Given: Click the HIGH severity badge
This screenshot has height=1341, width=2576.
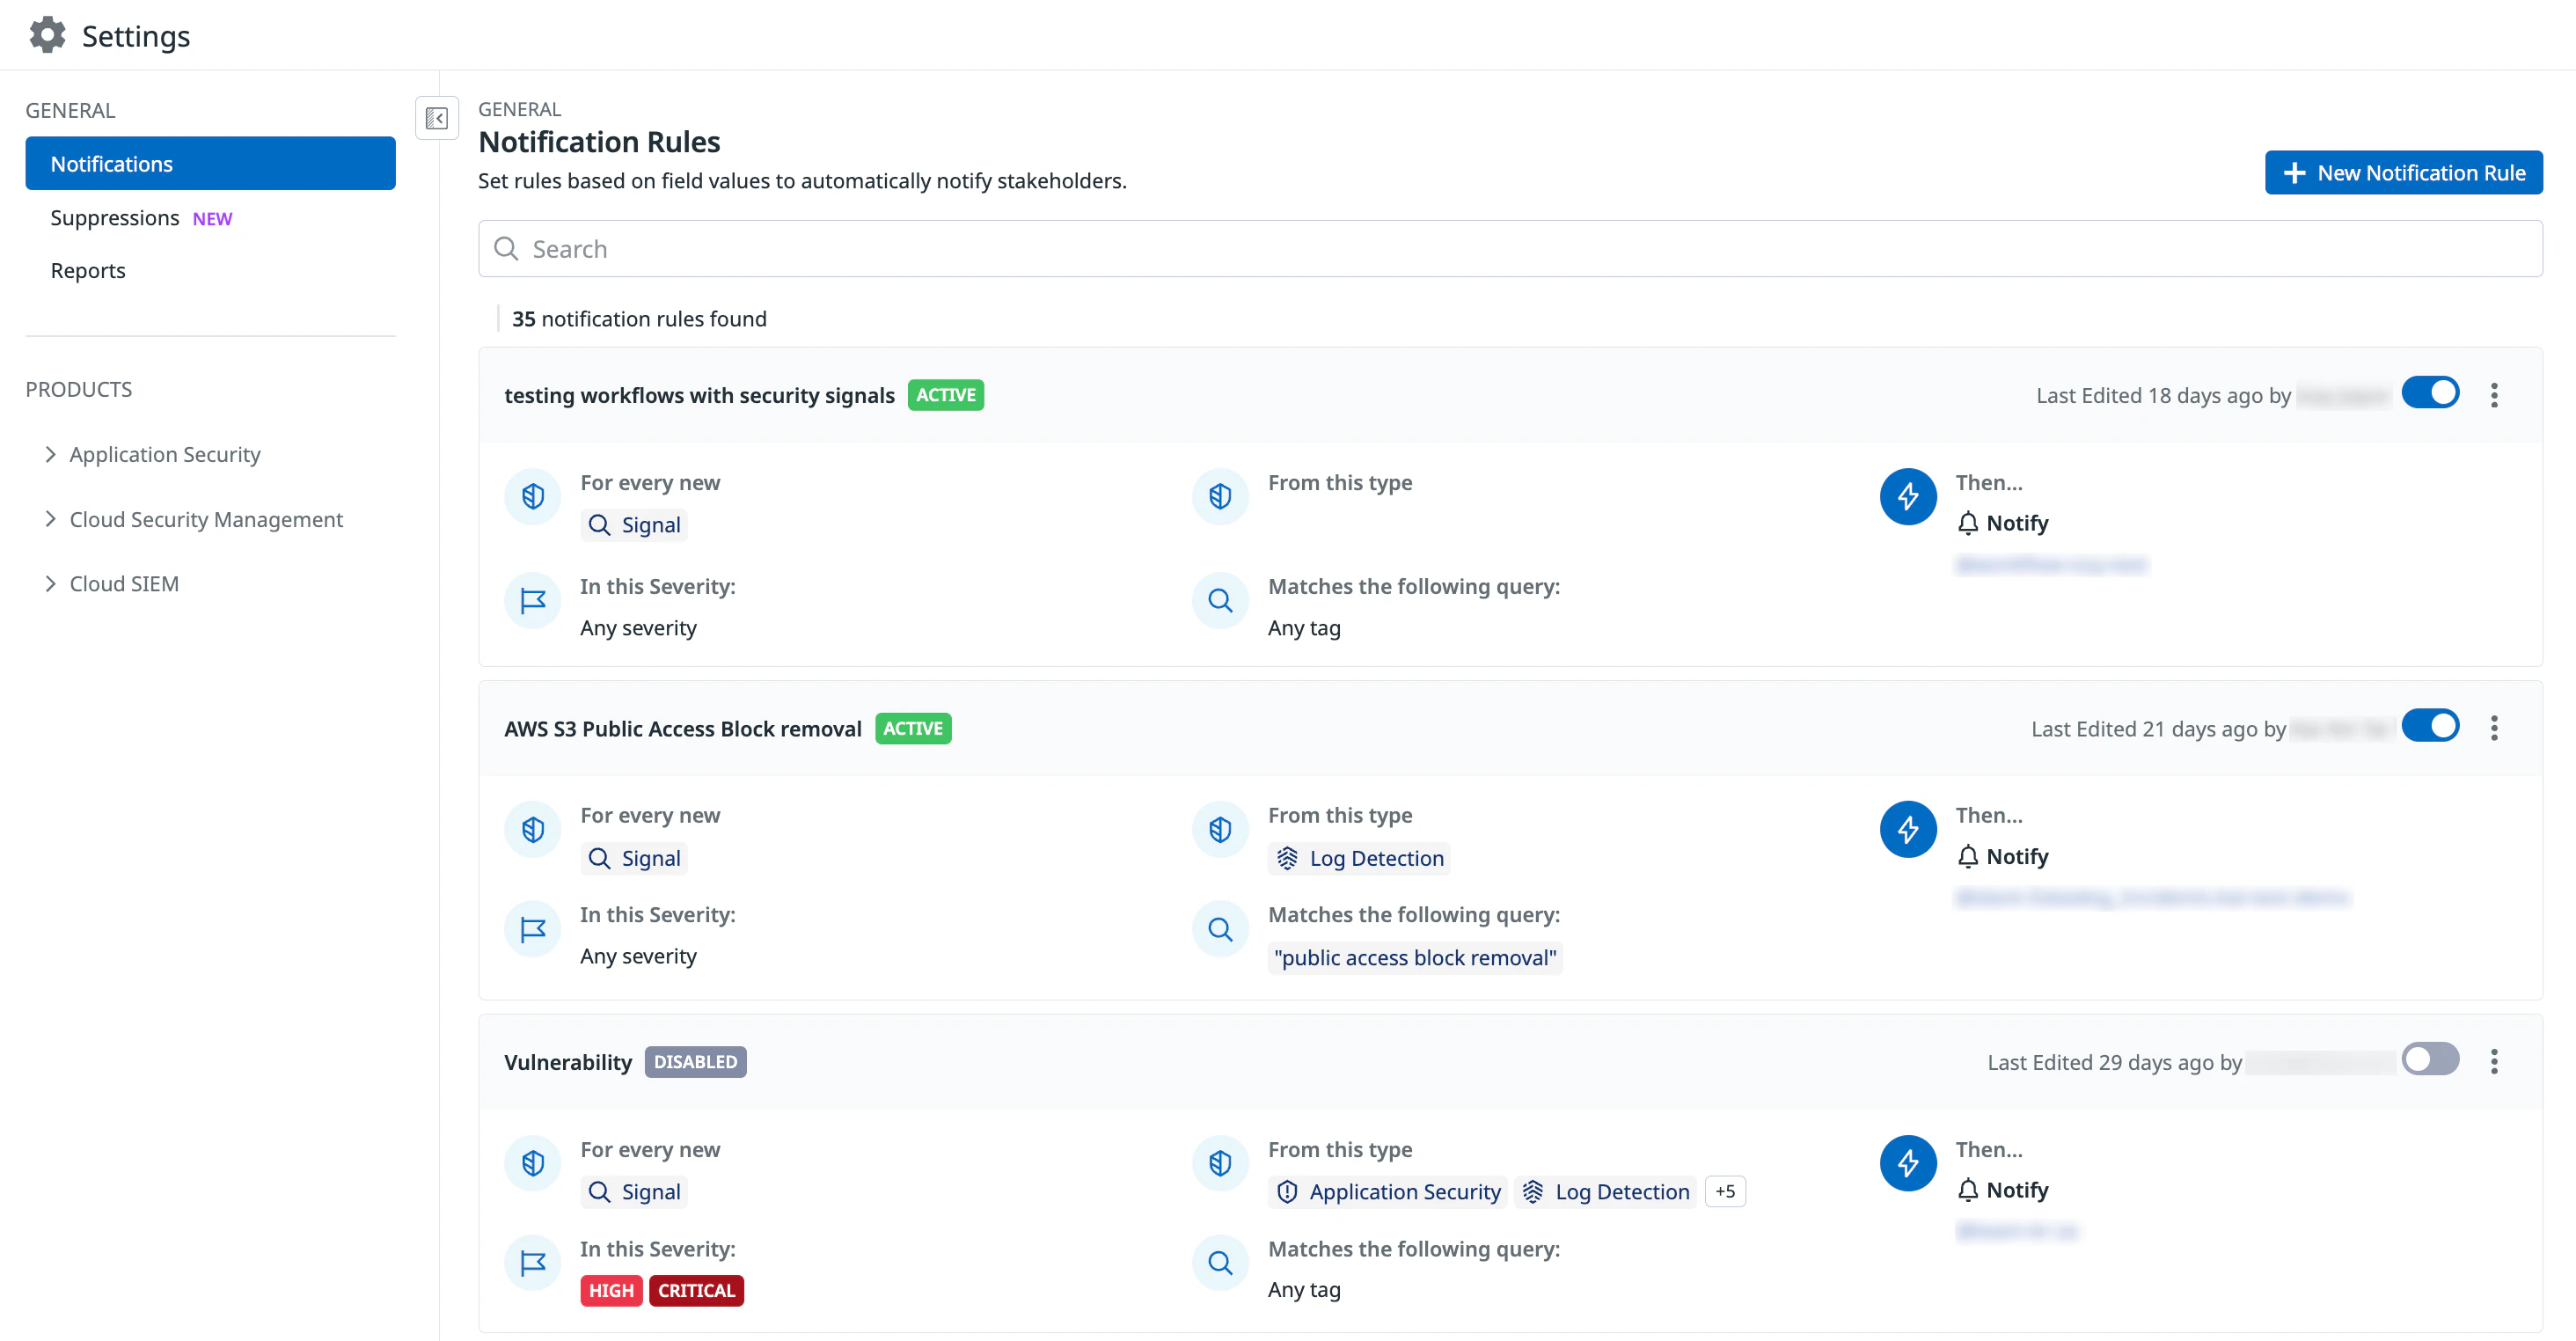Looking at the screenshot, I should click(x=611, y=1290).
